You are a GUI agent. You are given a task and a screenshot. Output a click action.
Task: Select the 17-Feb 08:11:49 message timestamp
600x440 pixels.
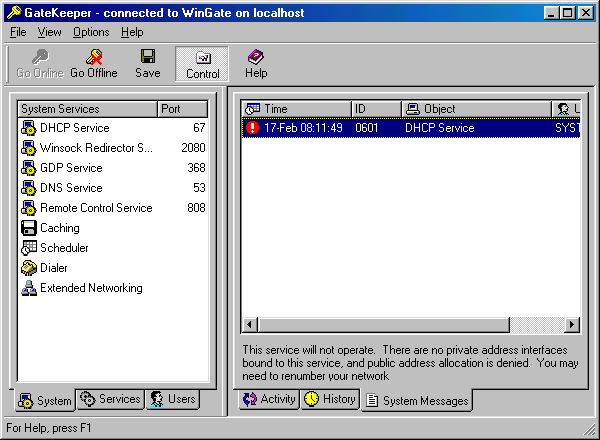[303, 128]
